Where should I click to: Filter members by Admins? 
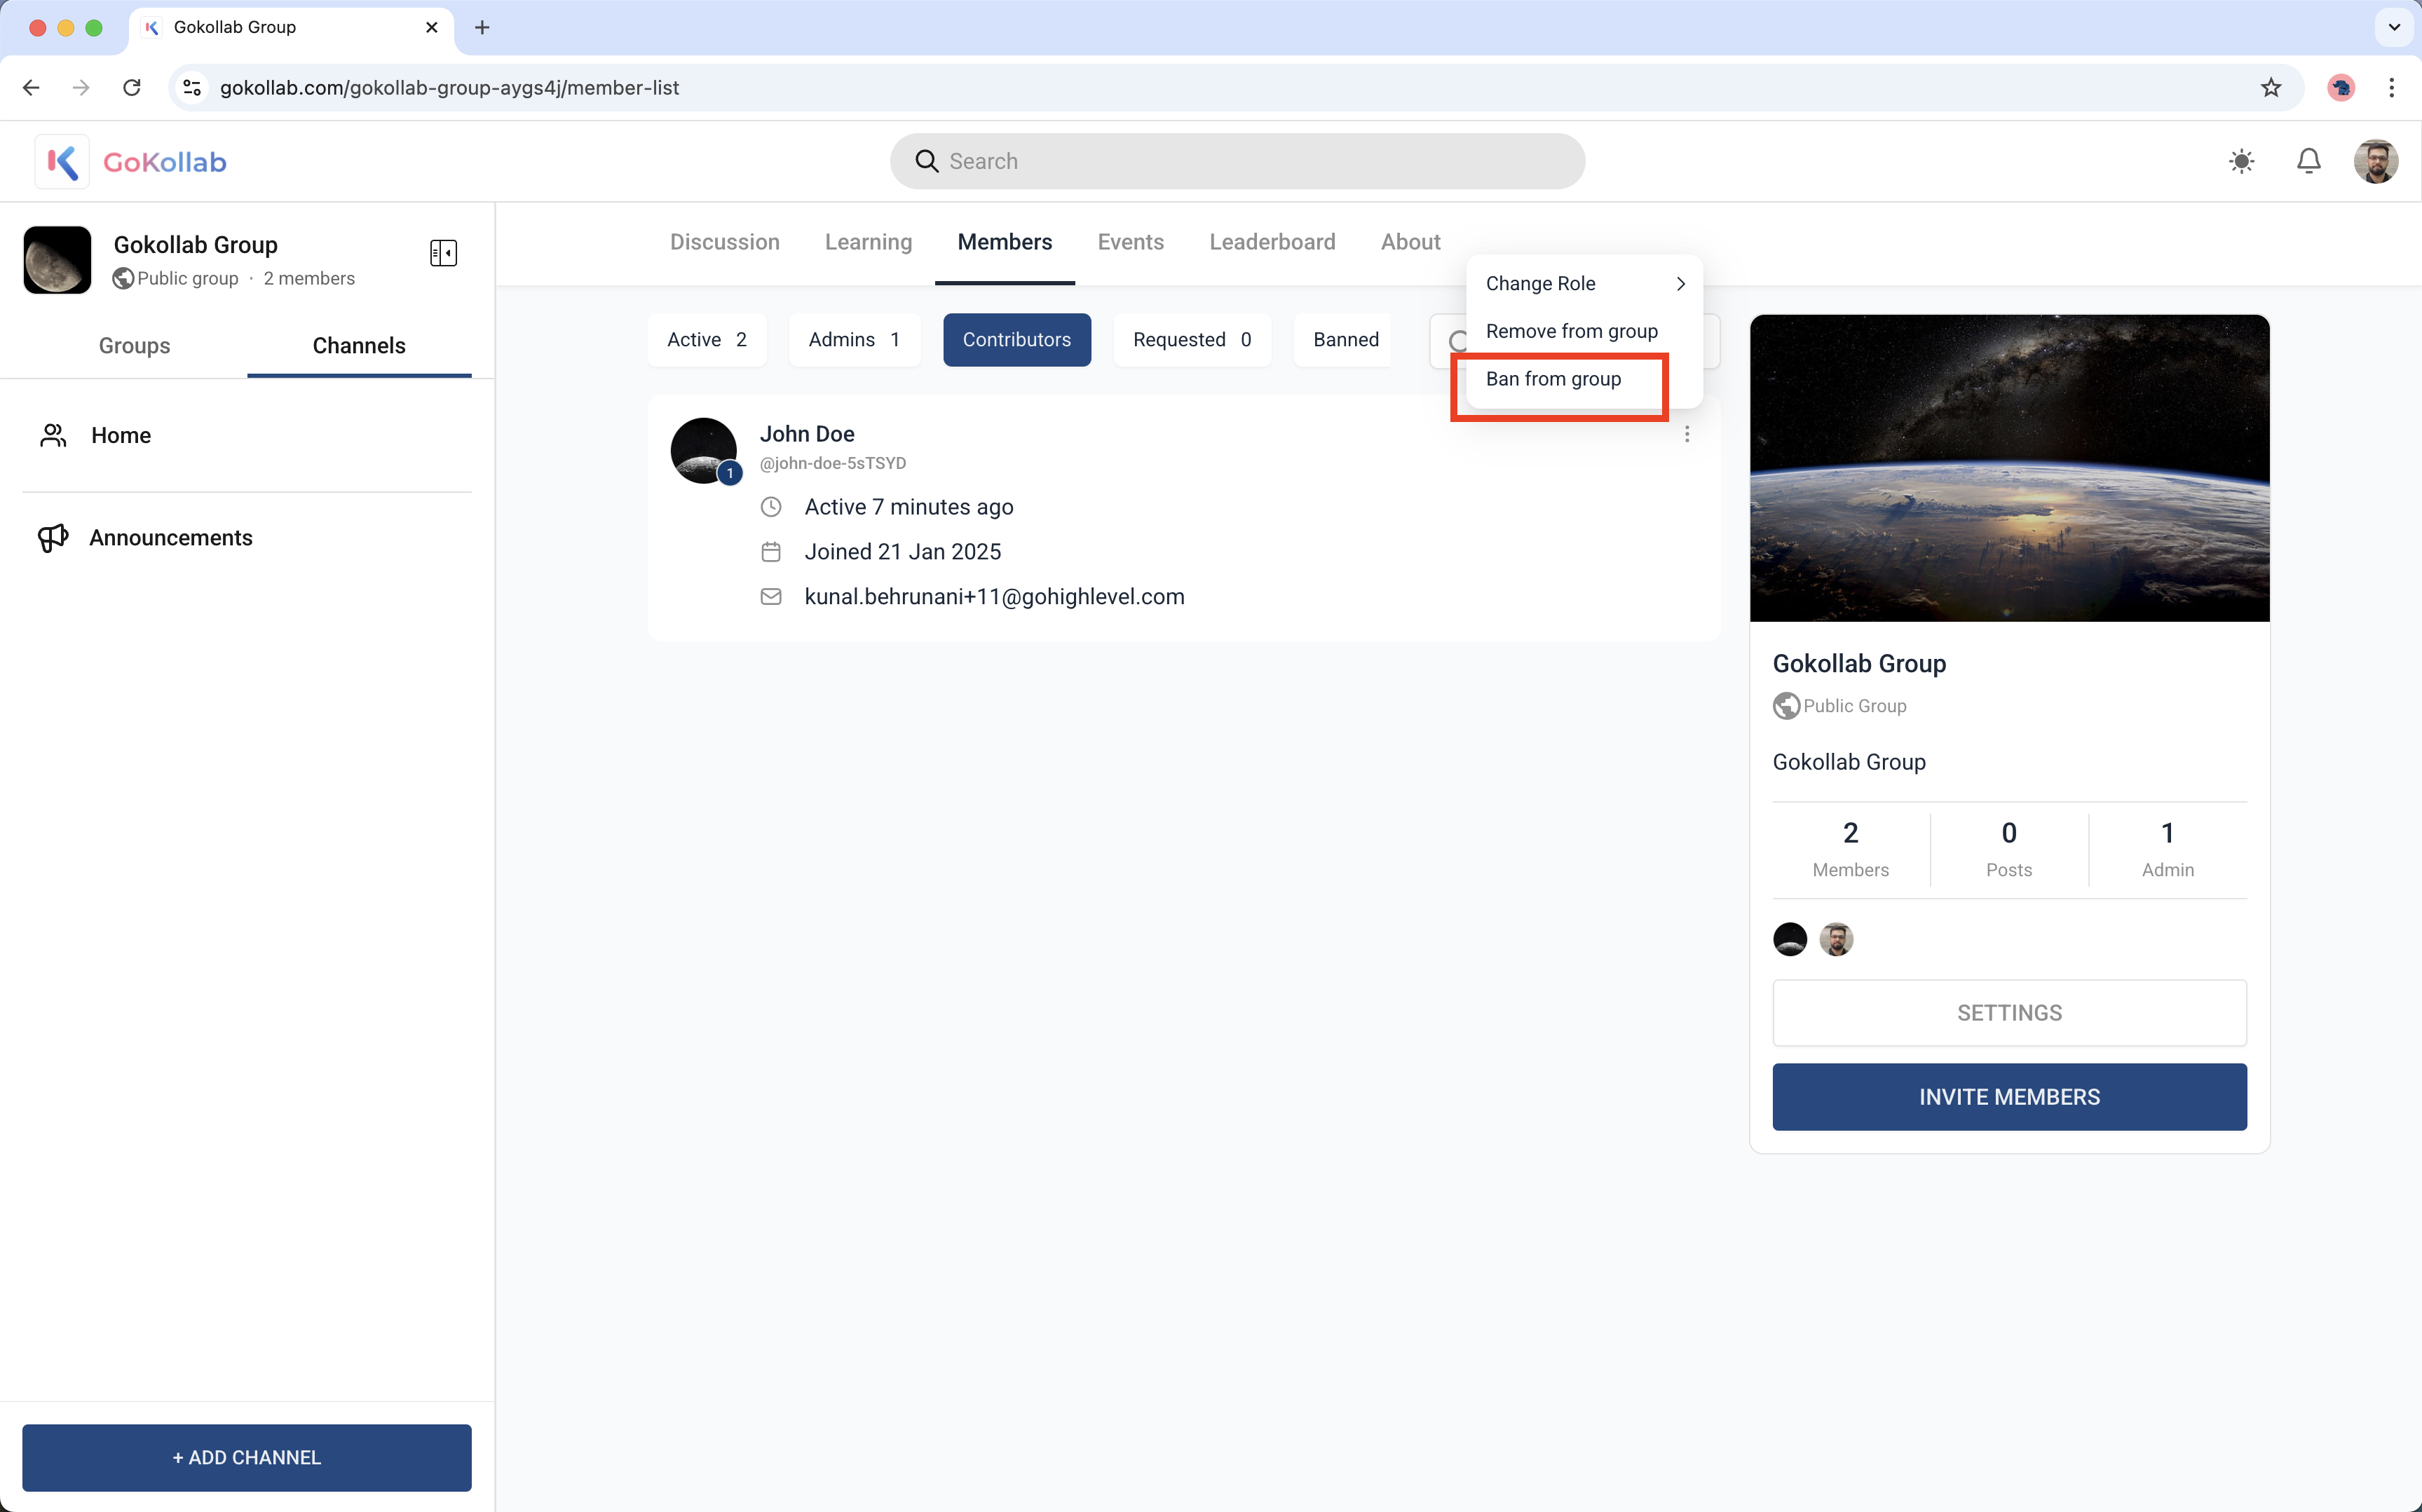[853, 340]
